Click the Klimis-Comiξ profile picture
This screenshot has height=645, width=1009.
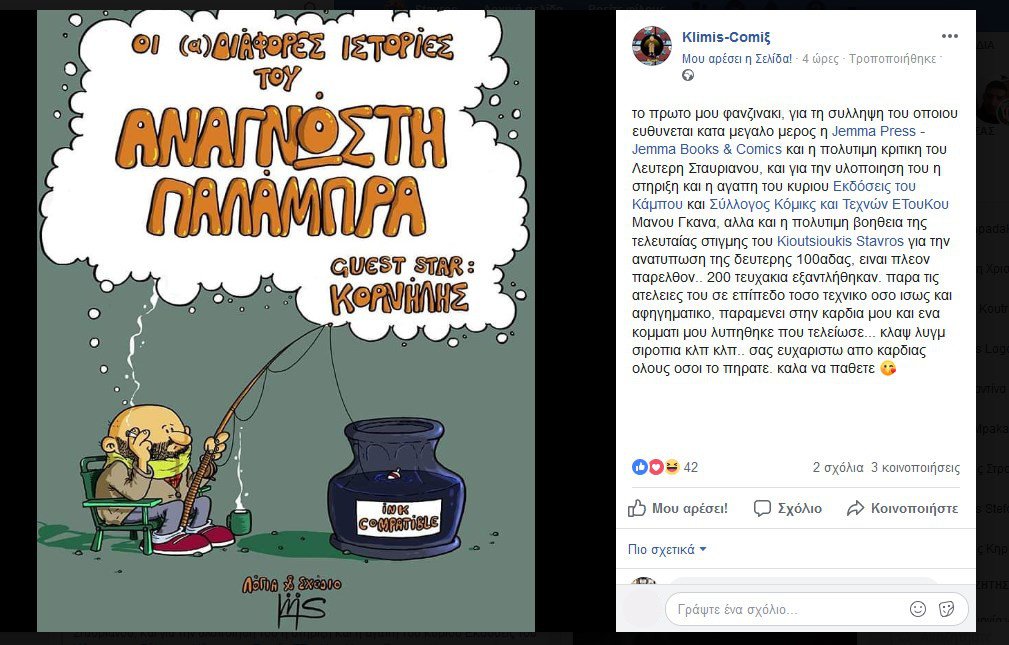click(x=652, y=46)
